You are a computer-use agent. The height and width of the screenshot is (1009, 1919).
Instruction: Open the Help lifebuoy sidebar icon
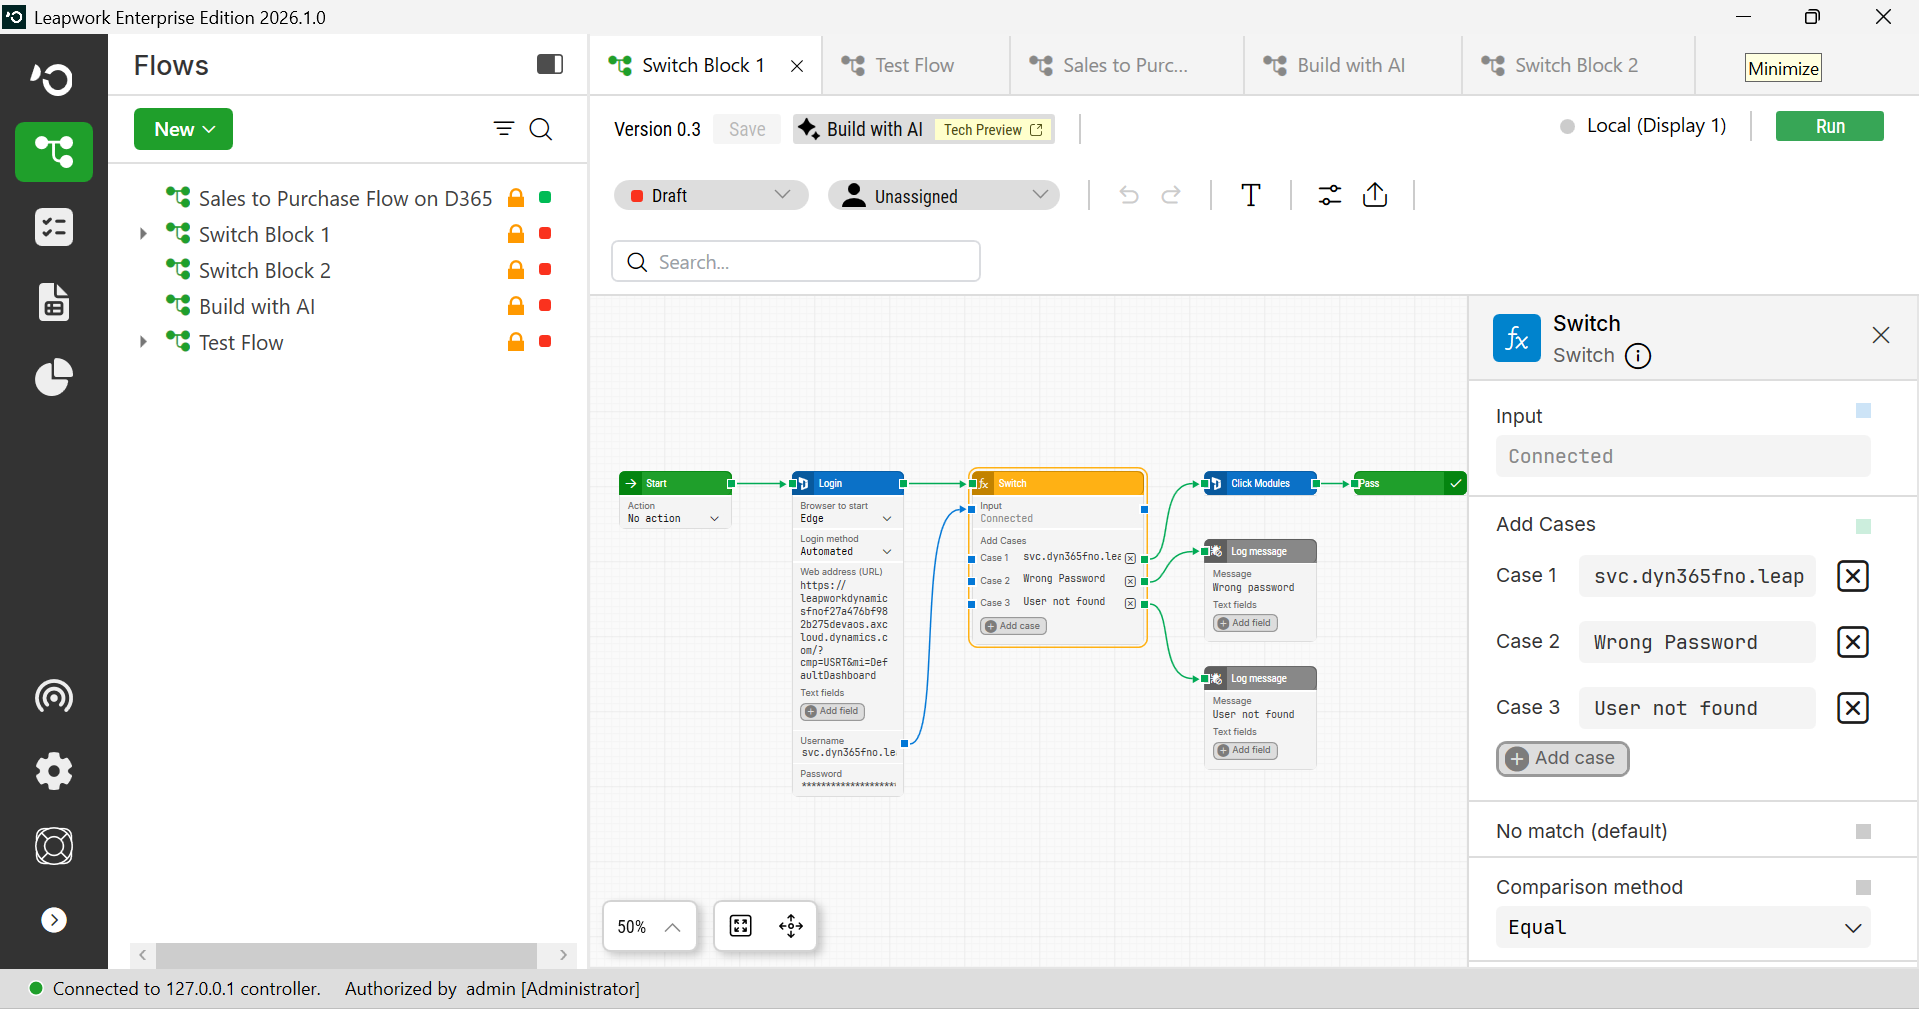pos(54,846)
